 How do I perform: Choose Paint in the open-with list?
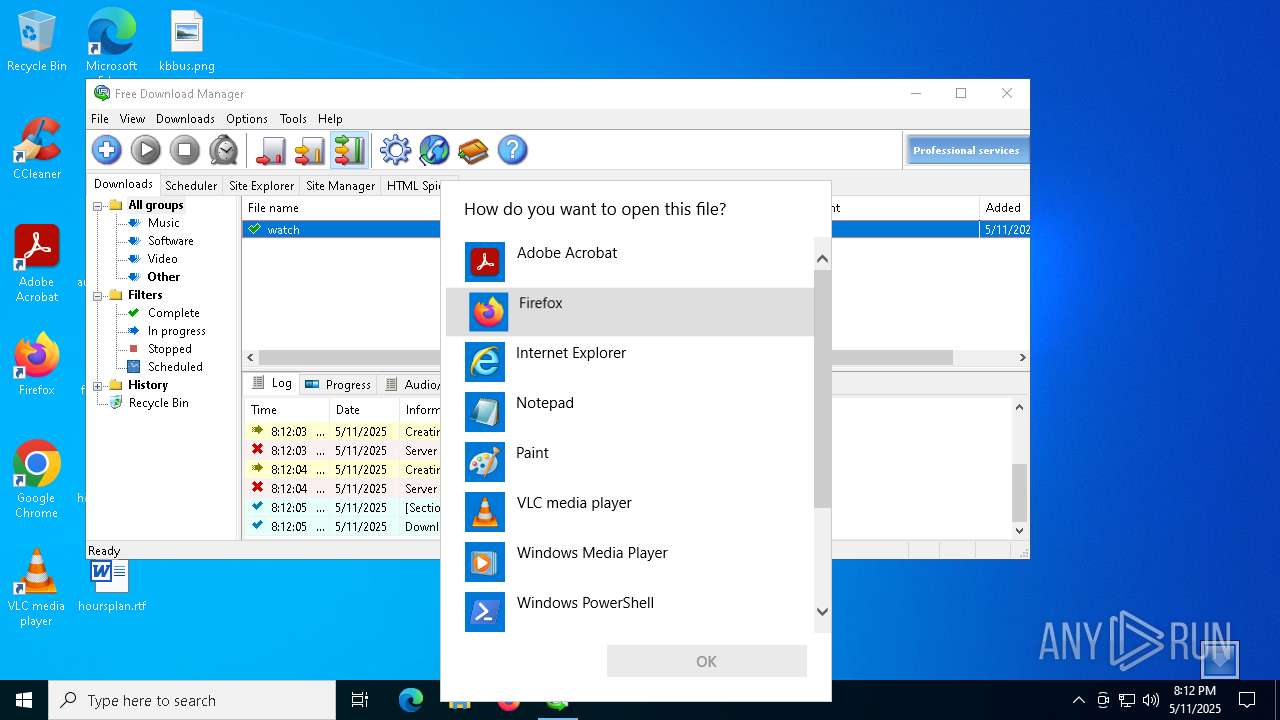pos(630,462)
